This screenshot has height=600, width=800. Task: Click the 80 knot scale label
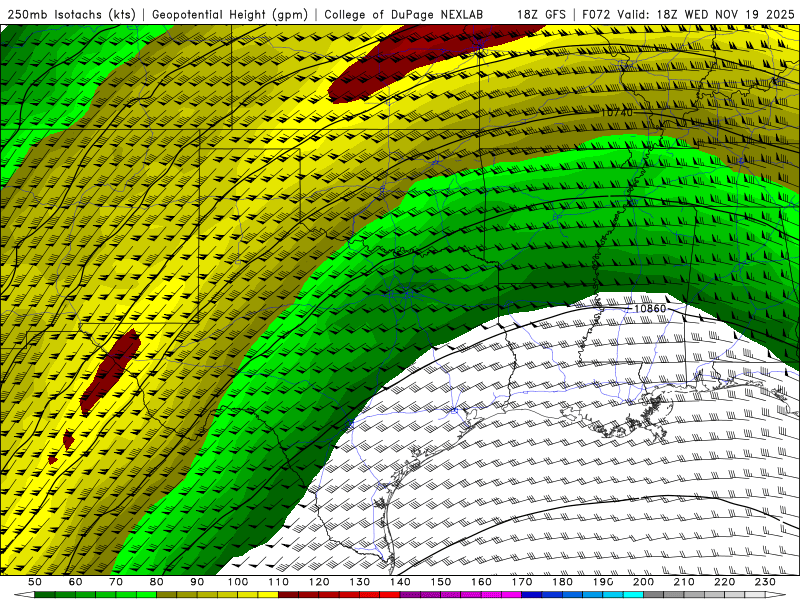click(156, 582)
